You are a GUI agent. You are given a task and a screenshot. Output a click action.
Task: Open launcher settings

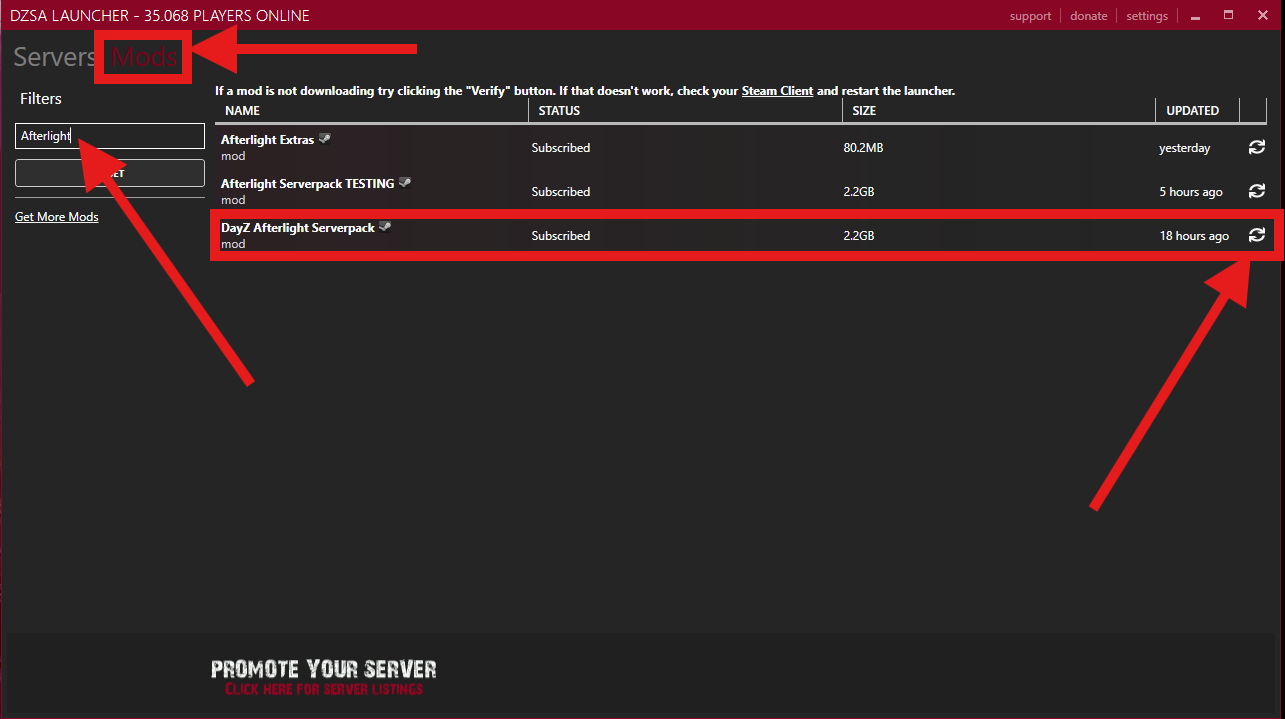pyautogui.click(x=1147, y=16)
